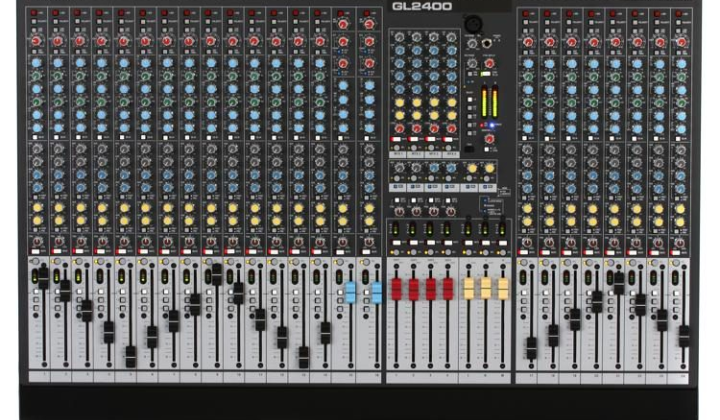Click the first matrix red level knob

click(x=399, y=129)
